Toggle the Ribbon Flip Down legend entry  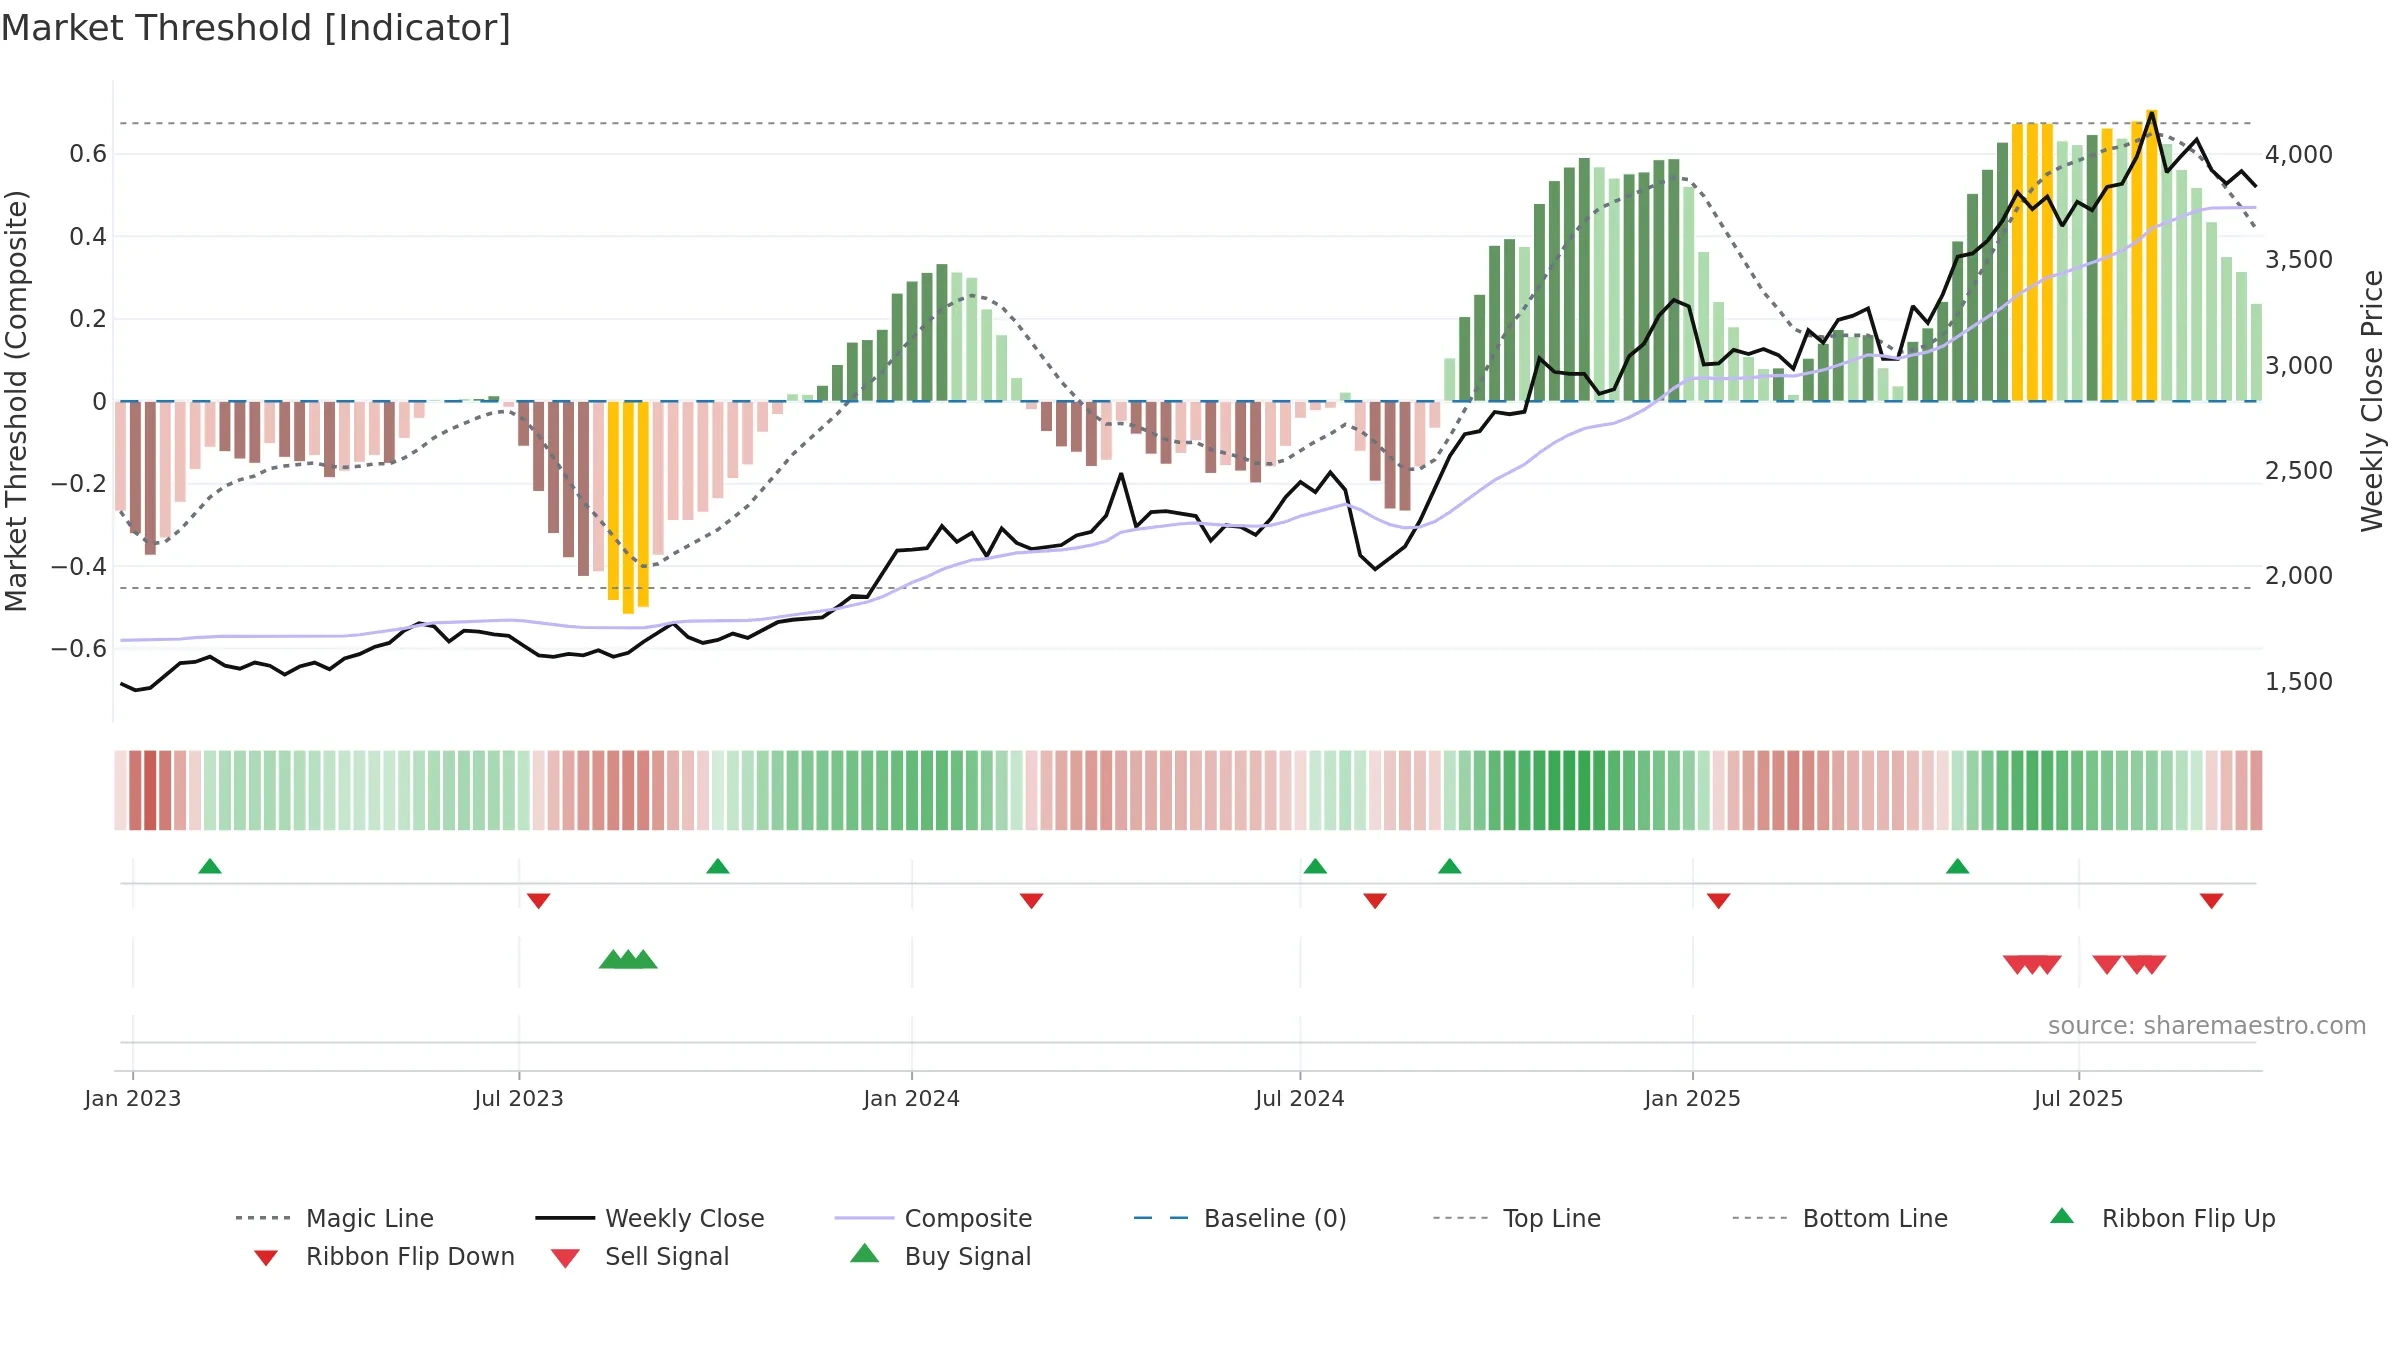[384, 1257]
